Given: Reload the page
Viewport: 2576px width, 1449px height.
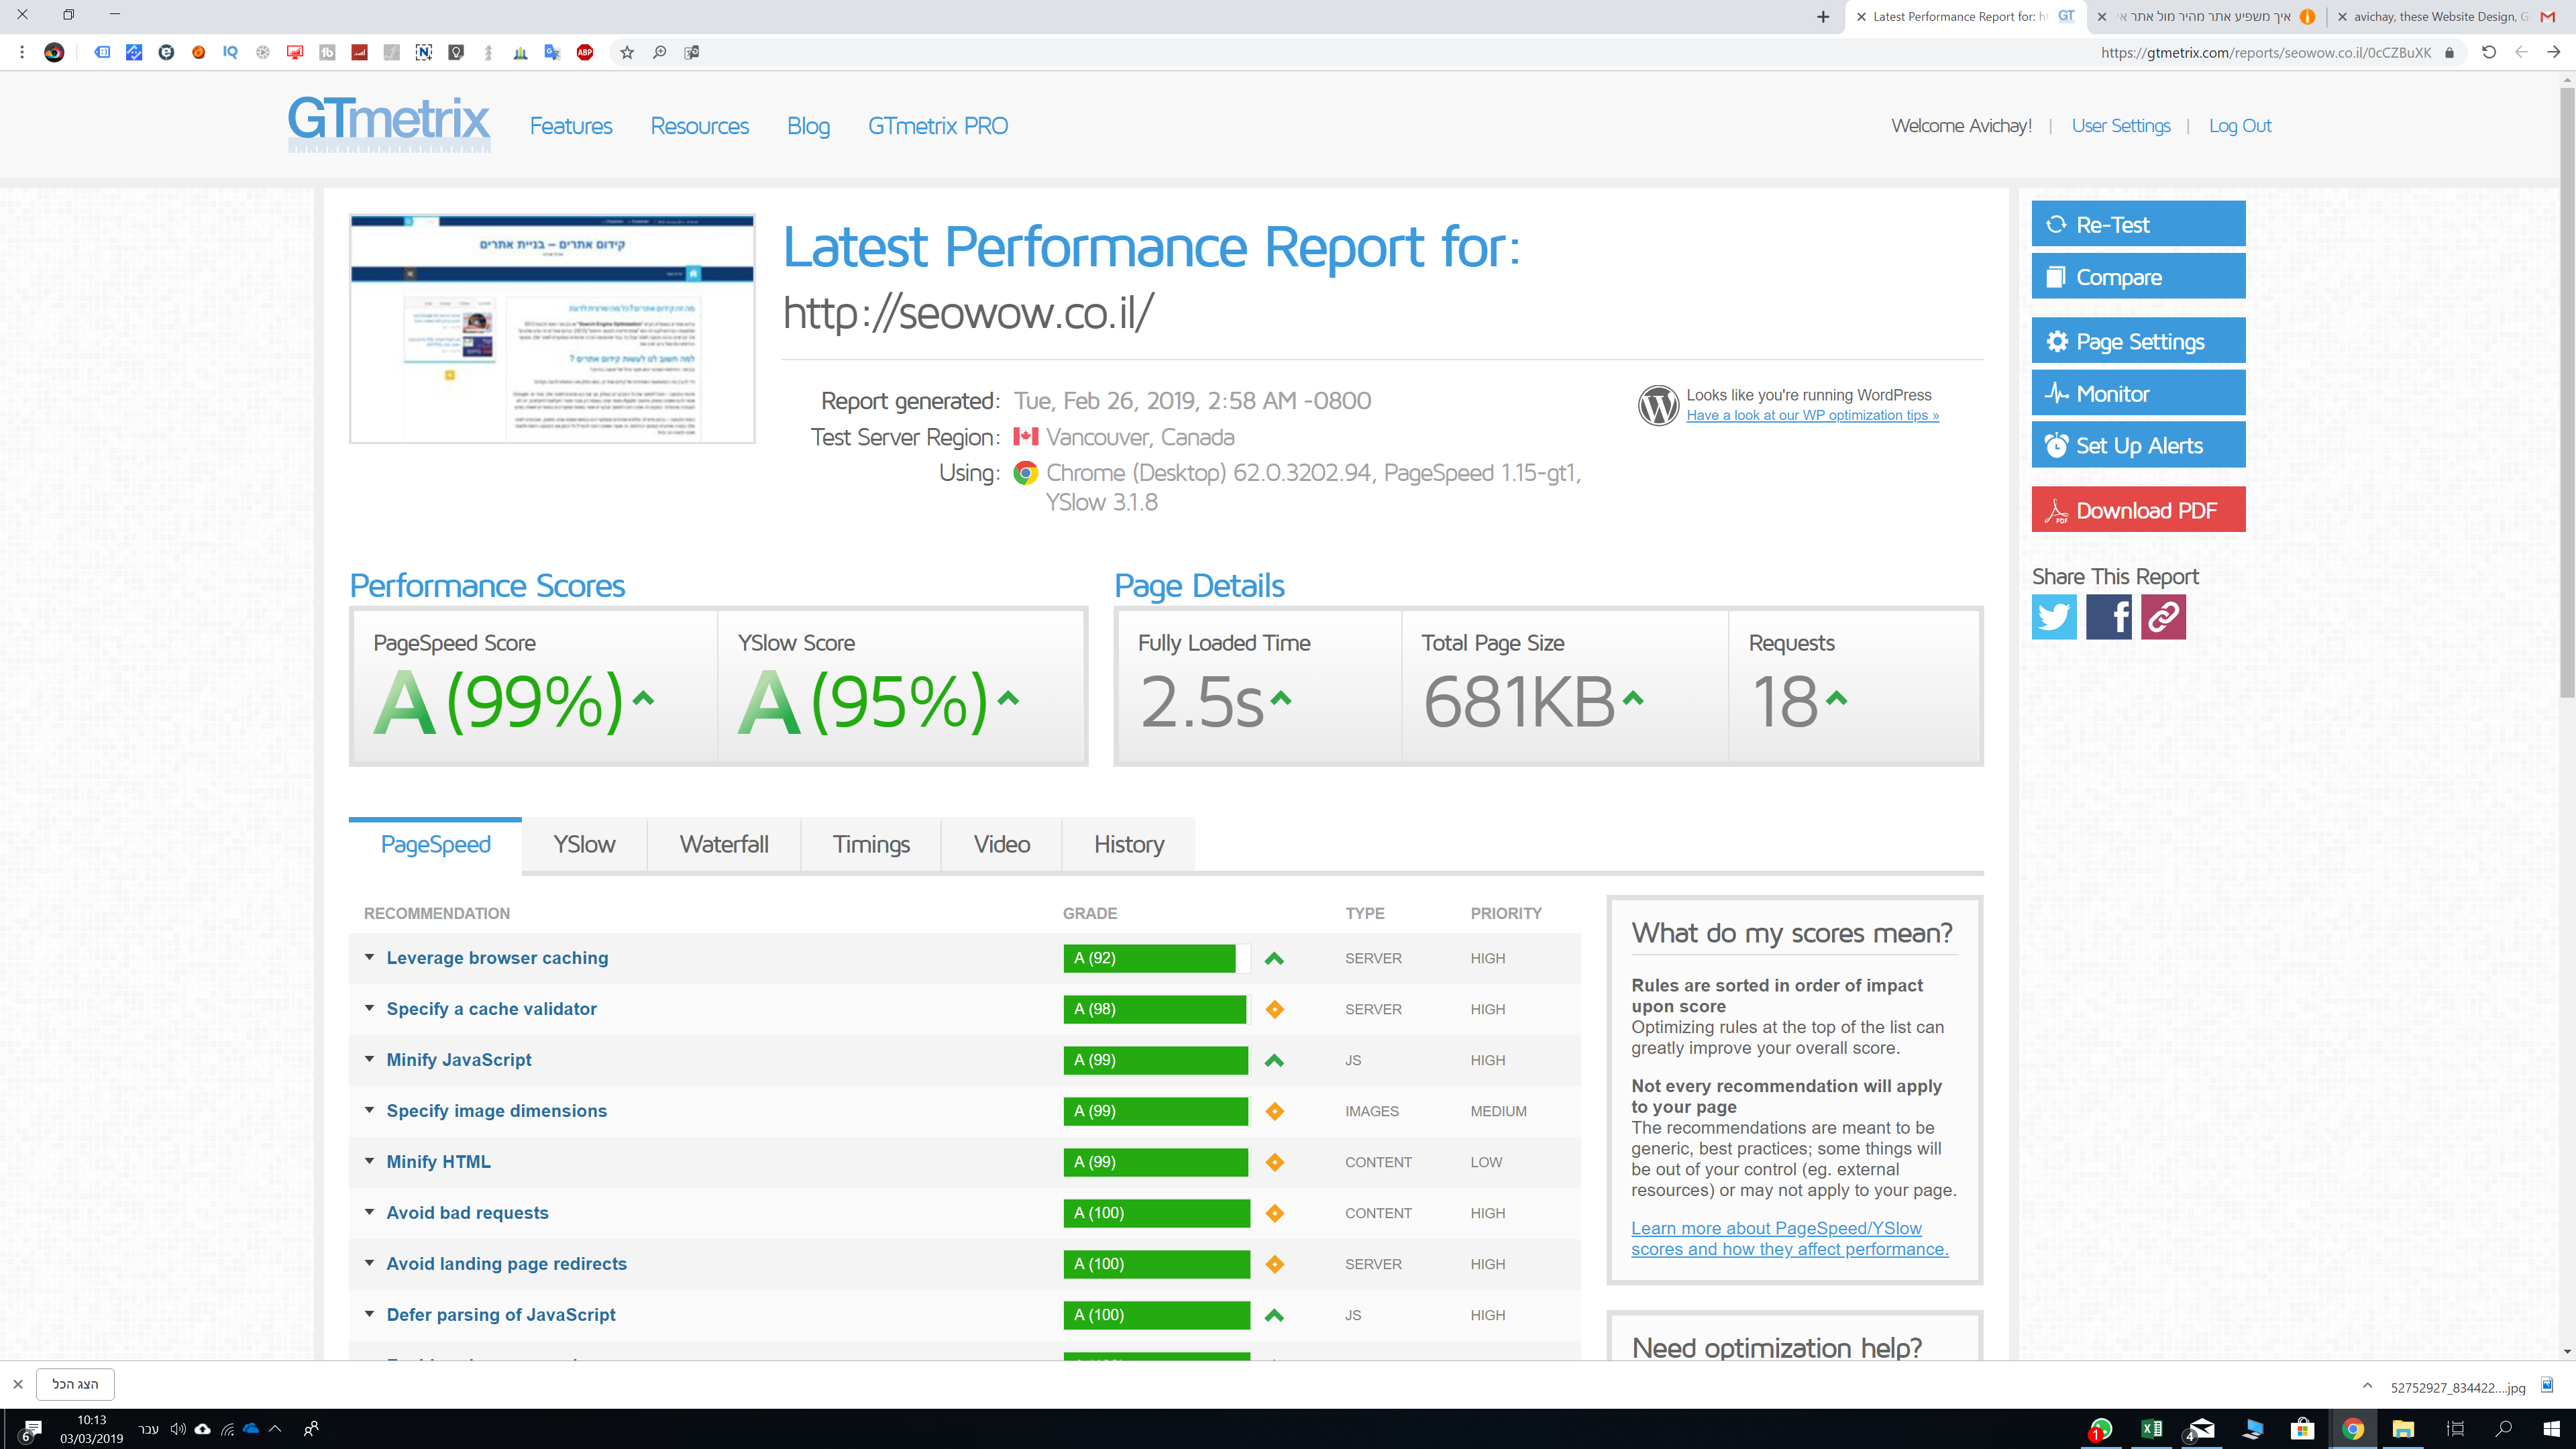Looking at the screenshot, I should (x=2489, y=52).
